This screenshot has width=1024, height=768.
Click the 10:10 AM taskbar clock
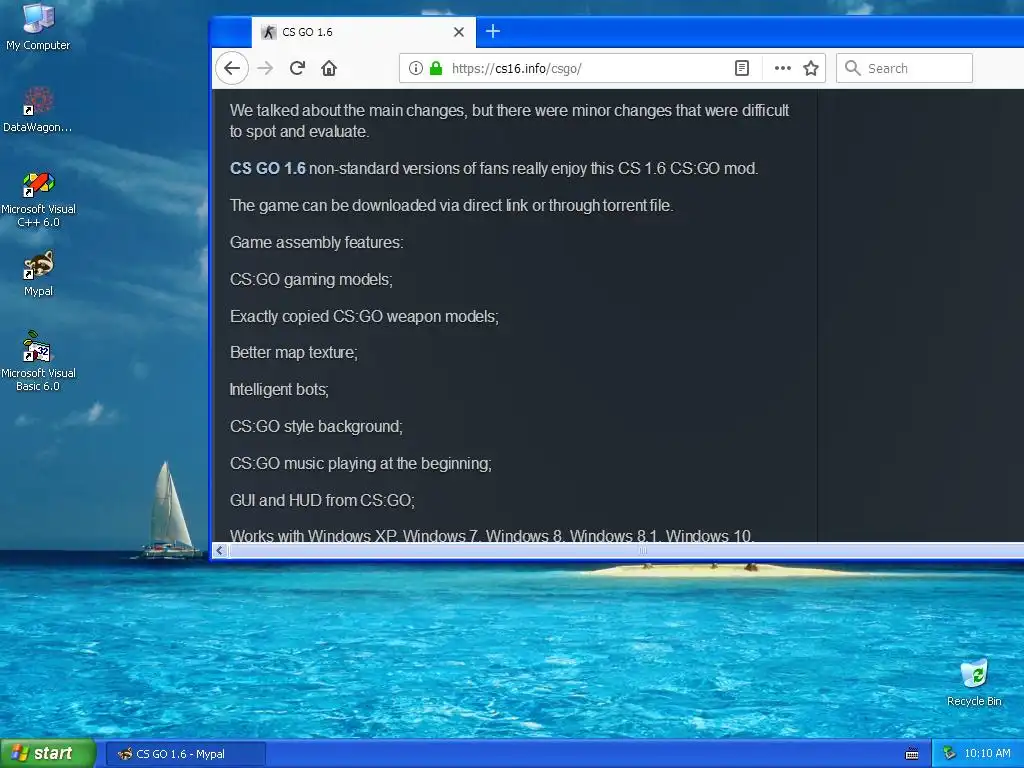click(x=987, y=754)
